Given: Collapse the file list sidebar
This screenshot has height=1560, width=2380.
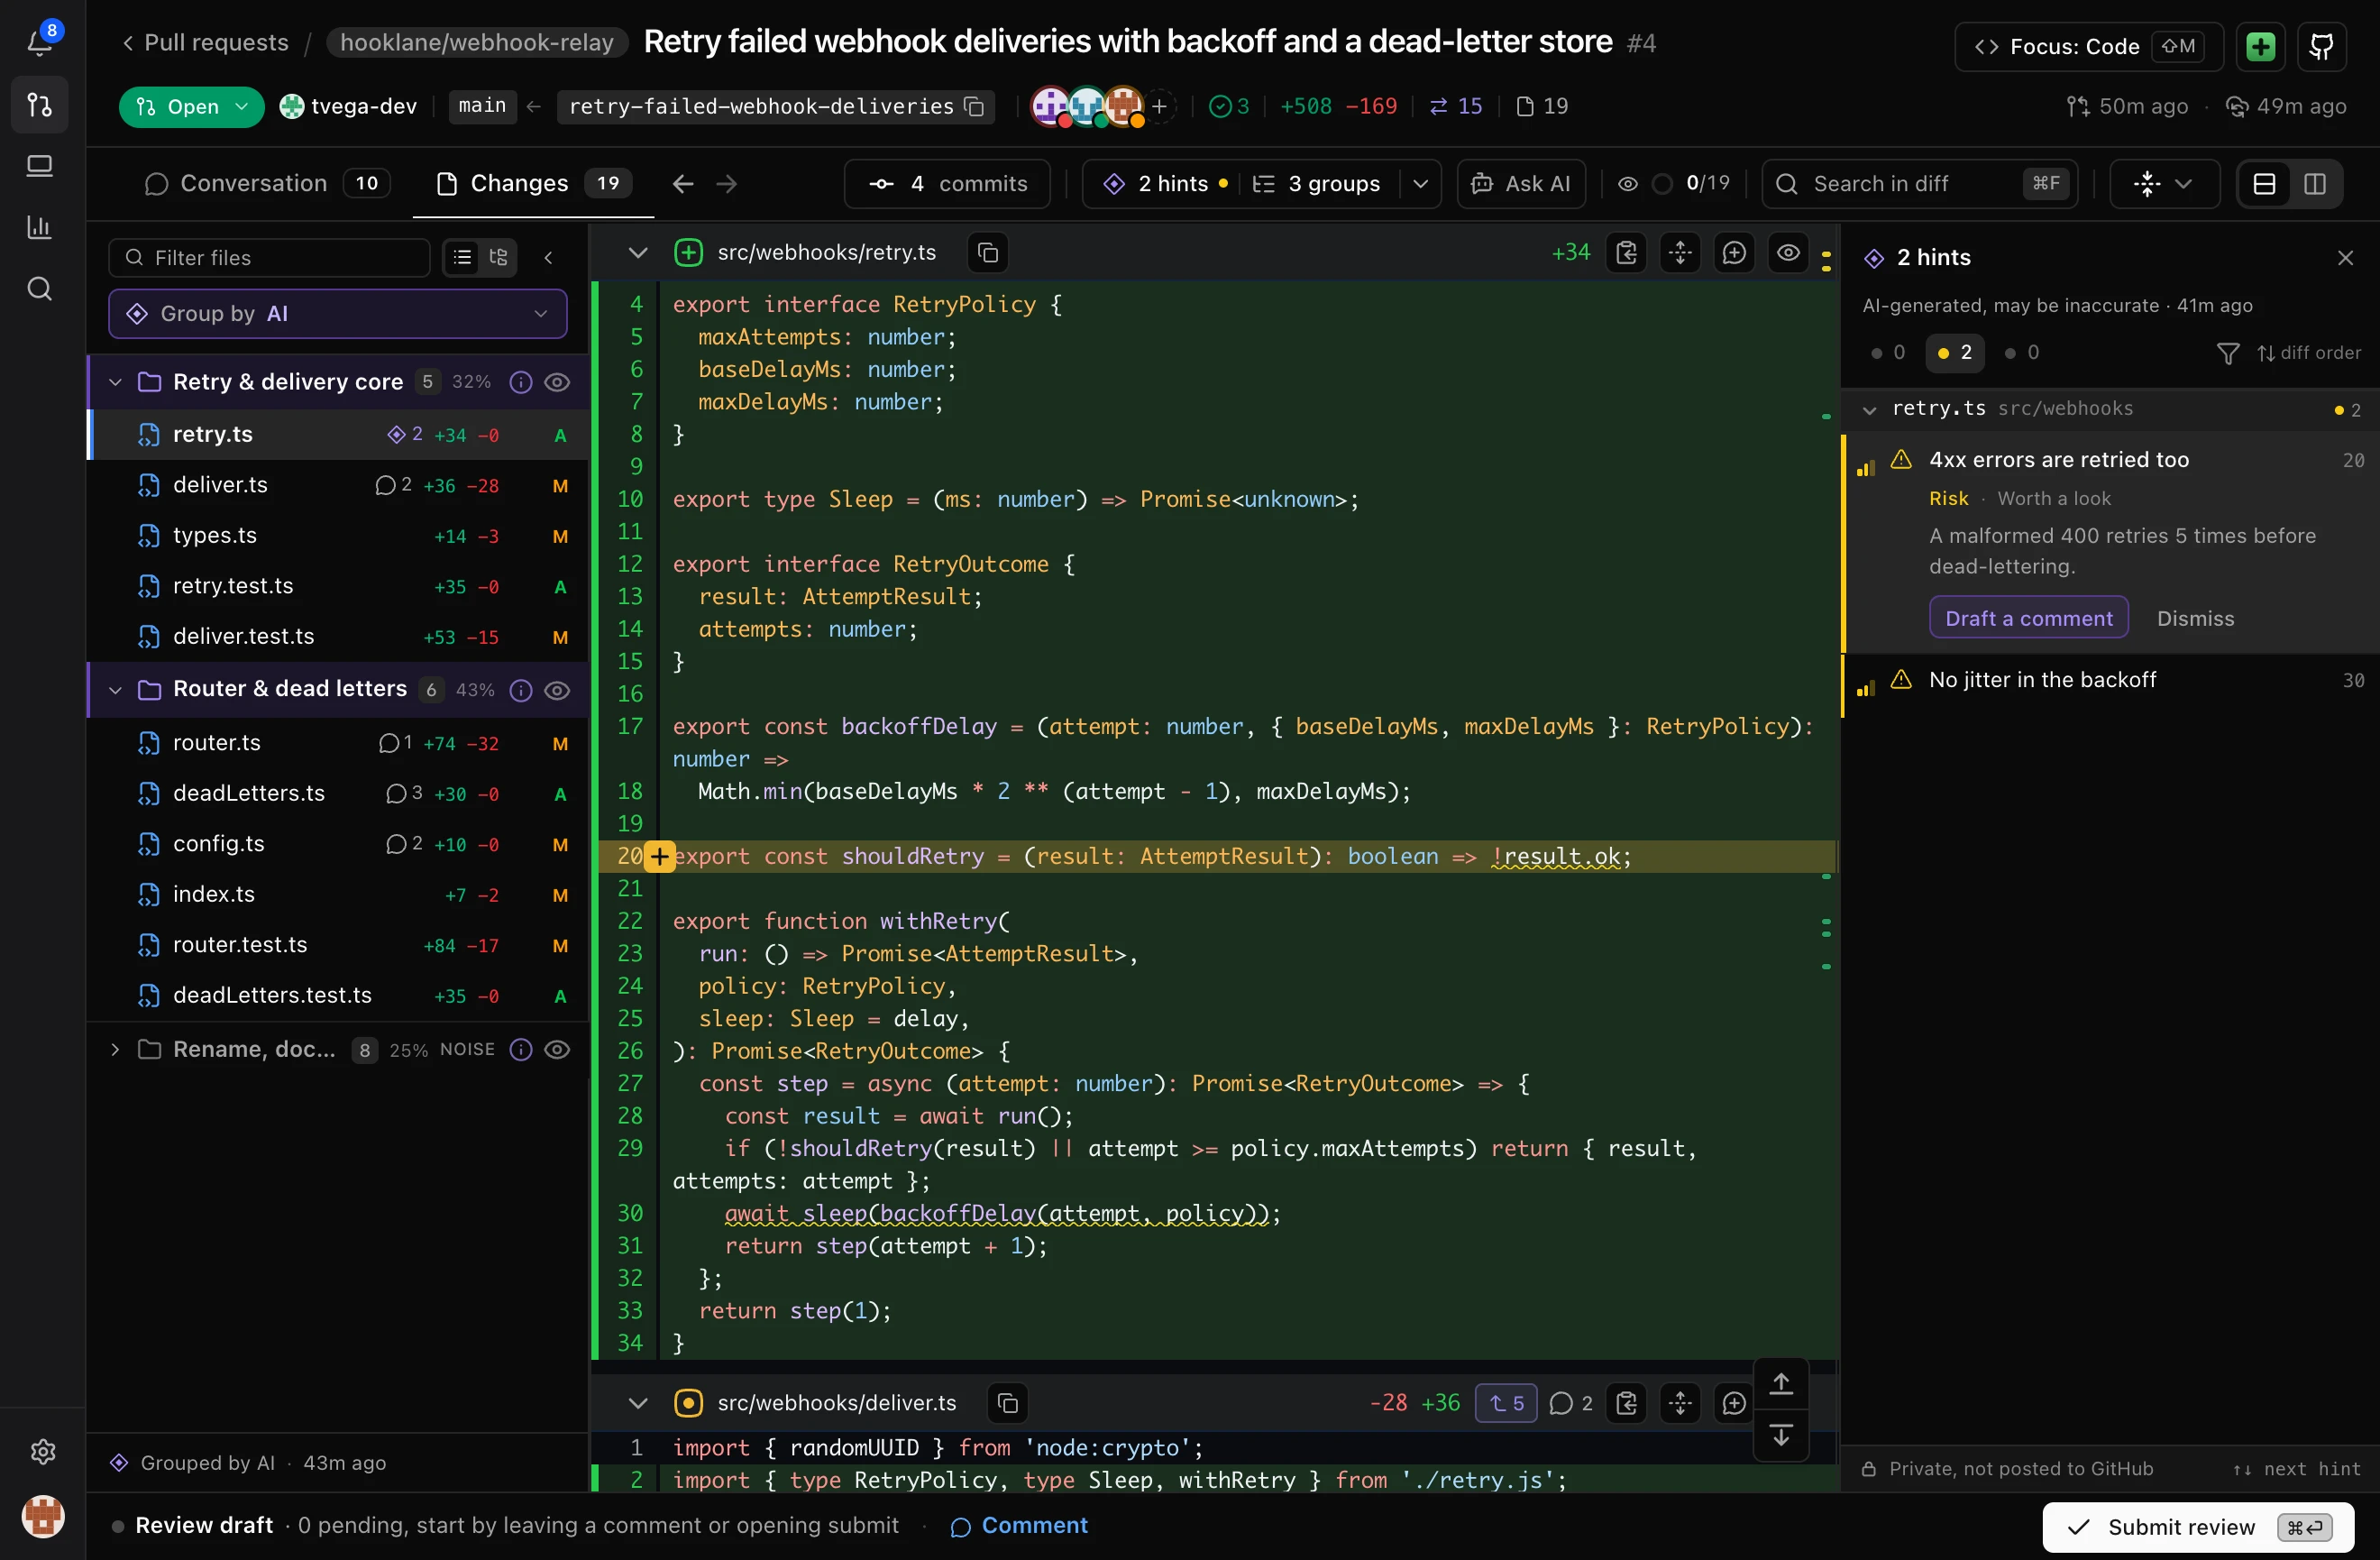Looking at the screenshot, I should pos(548,258).
